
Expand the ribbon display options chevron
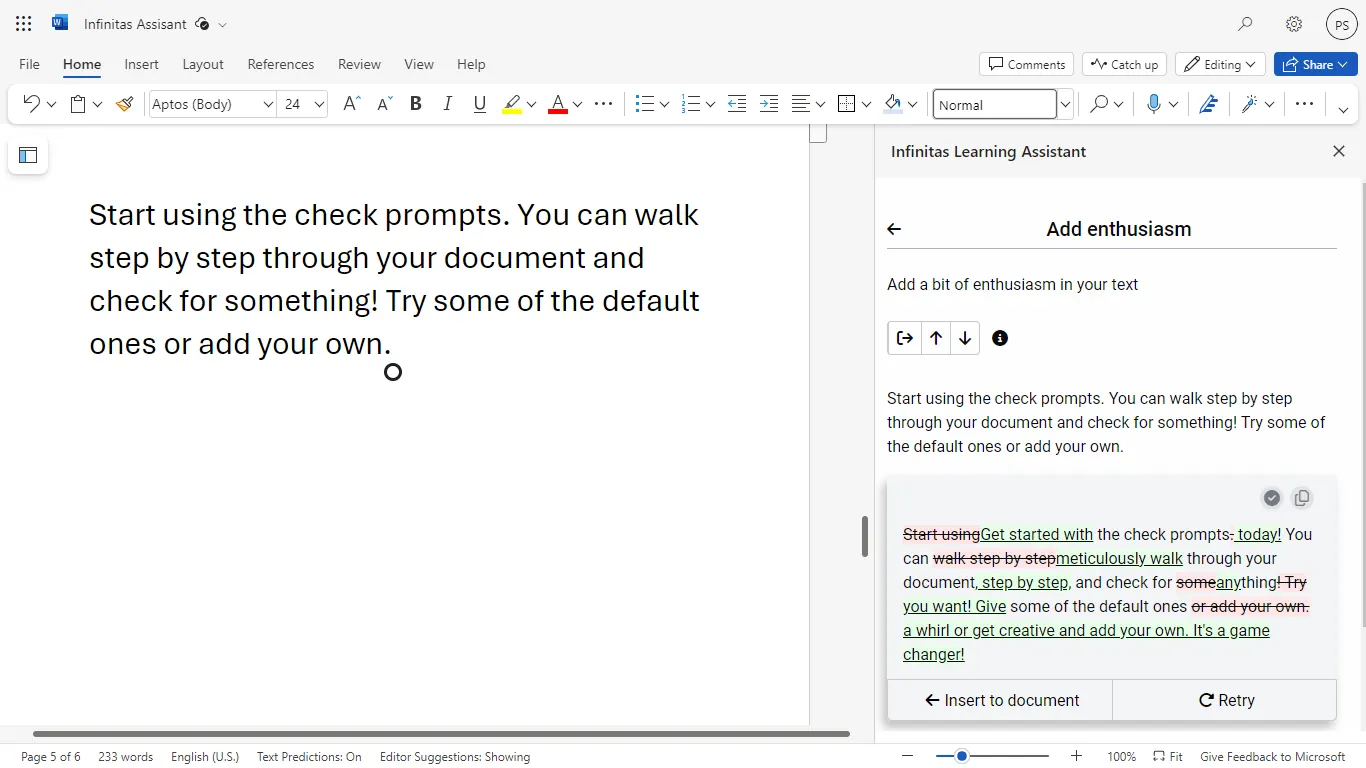click(x=1343, y=110)
